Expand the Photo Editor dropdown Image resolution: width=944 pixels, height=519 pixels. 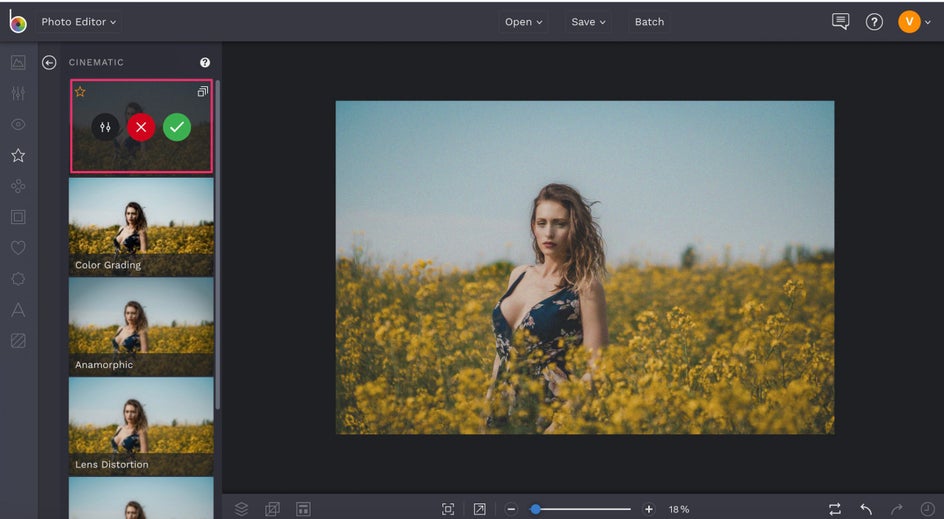coord(79,22)
